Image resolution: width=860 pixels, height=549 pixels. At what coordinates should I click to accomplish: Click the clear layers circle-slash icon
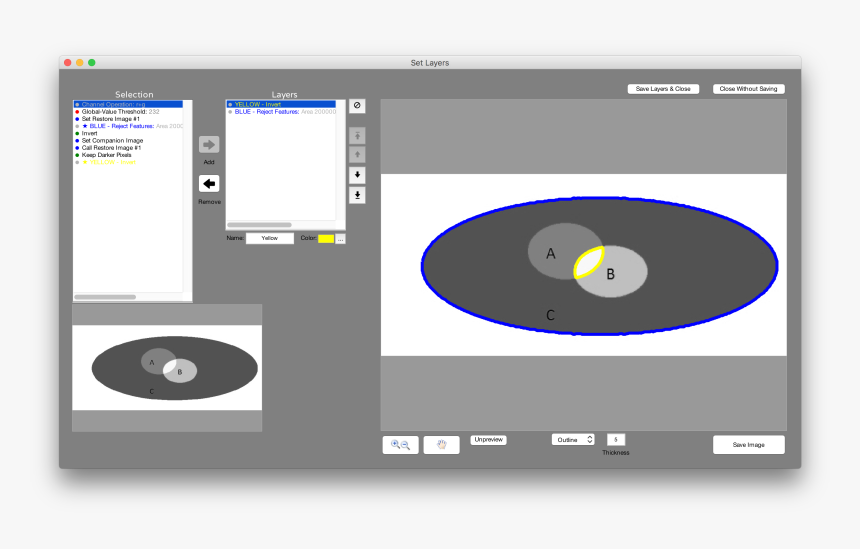click(357, 106)
